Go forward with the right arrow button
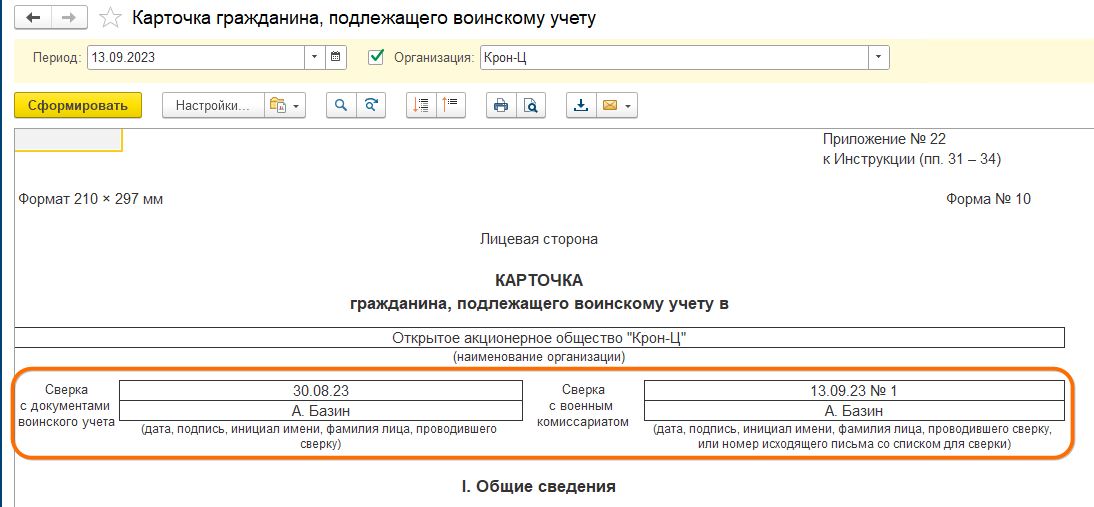 [69, 18]
